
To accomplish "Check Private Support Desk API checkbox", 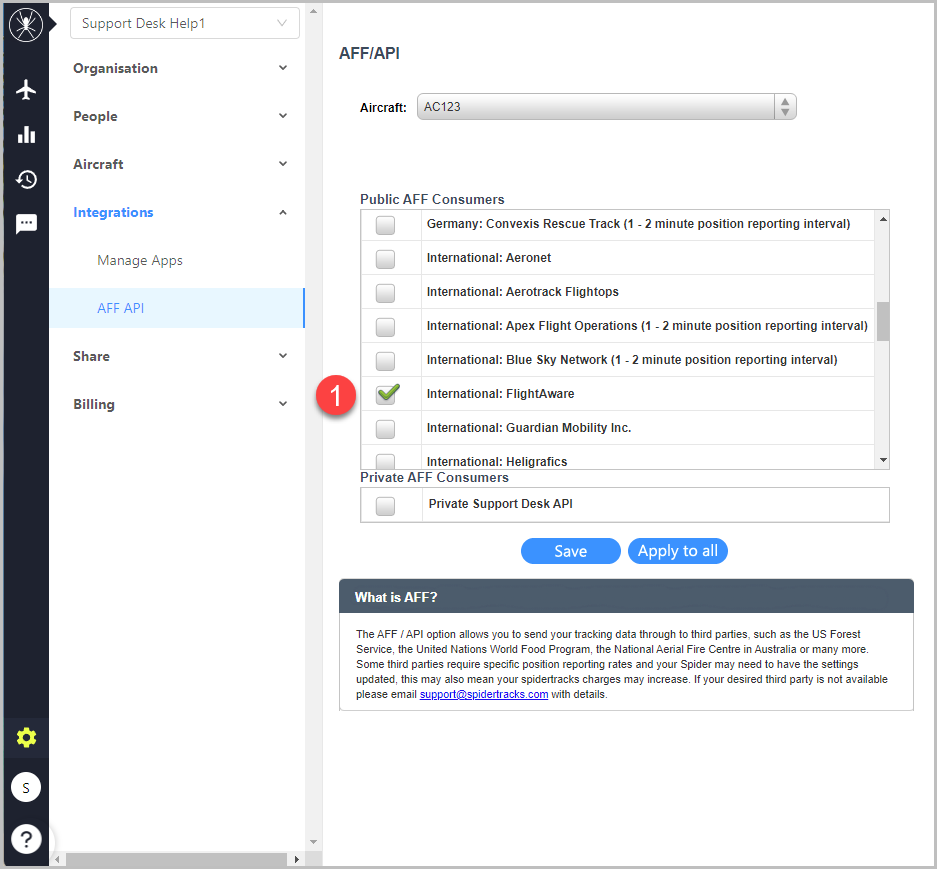I will click(385, 506).
